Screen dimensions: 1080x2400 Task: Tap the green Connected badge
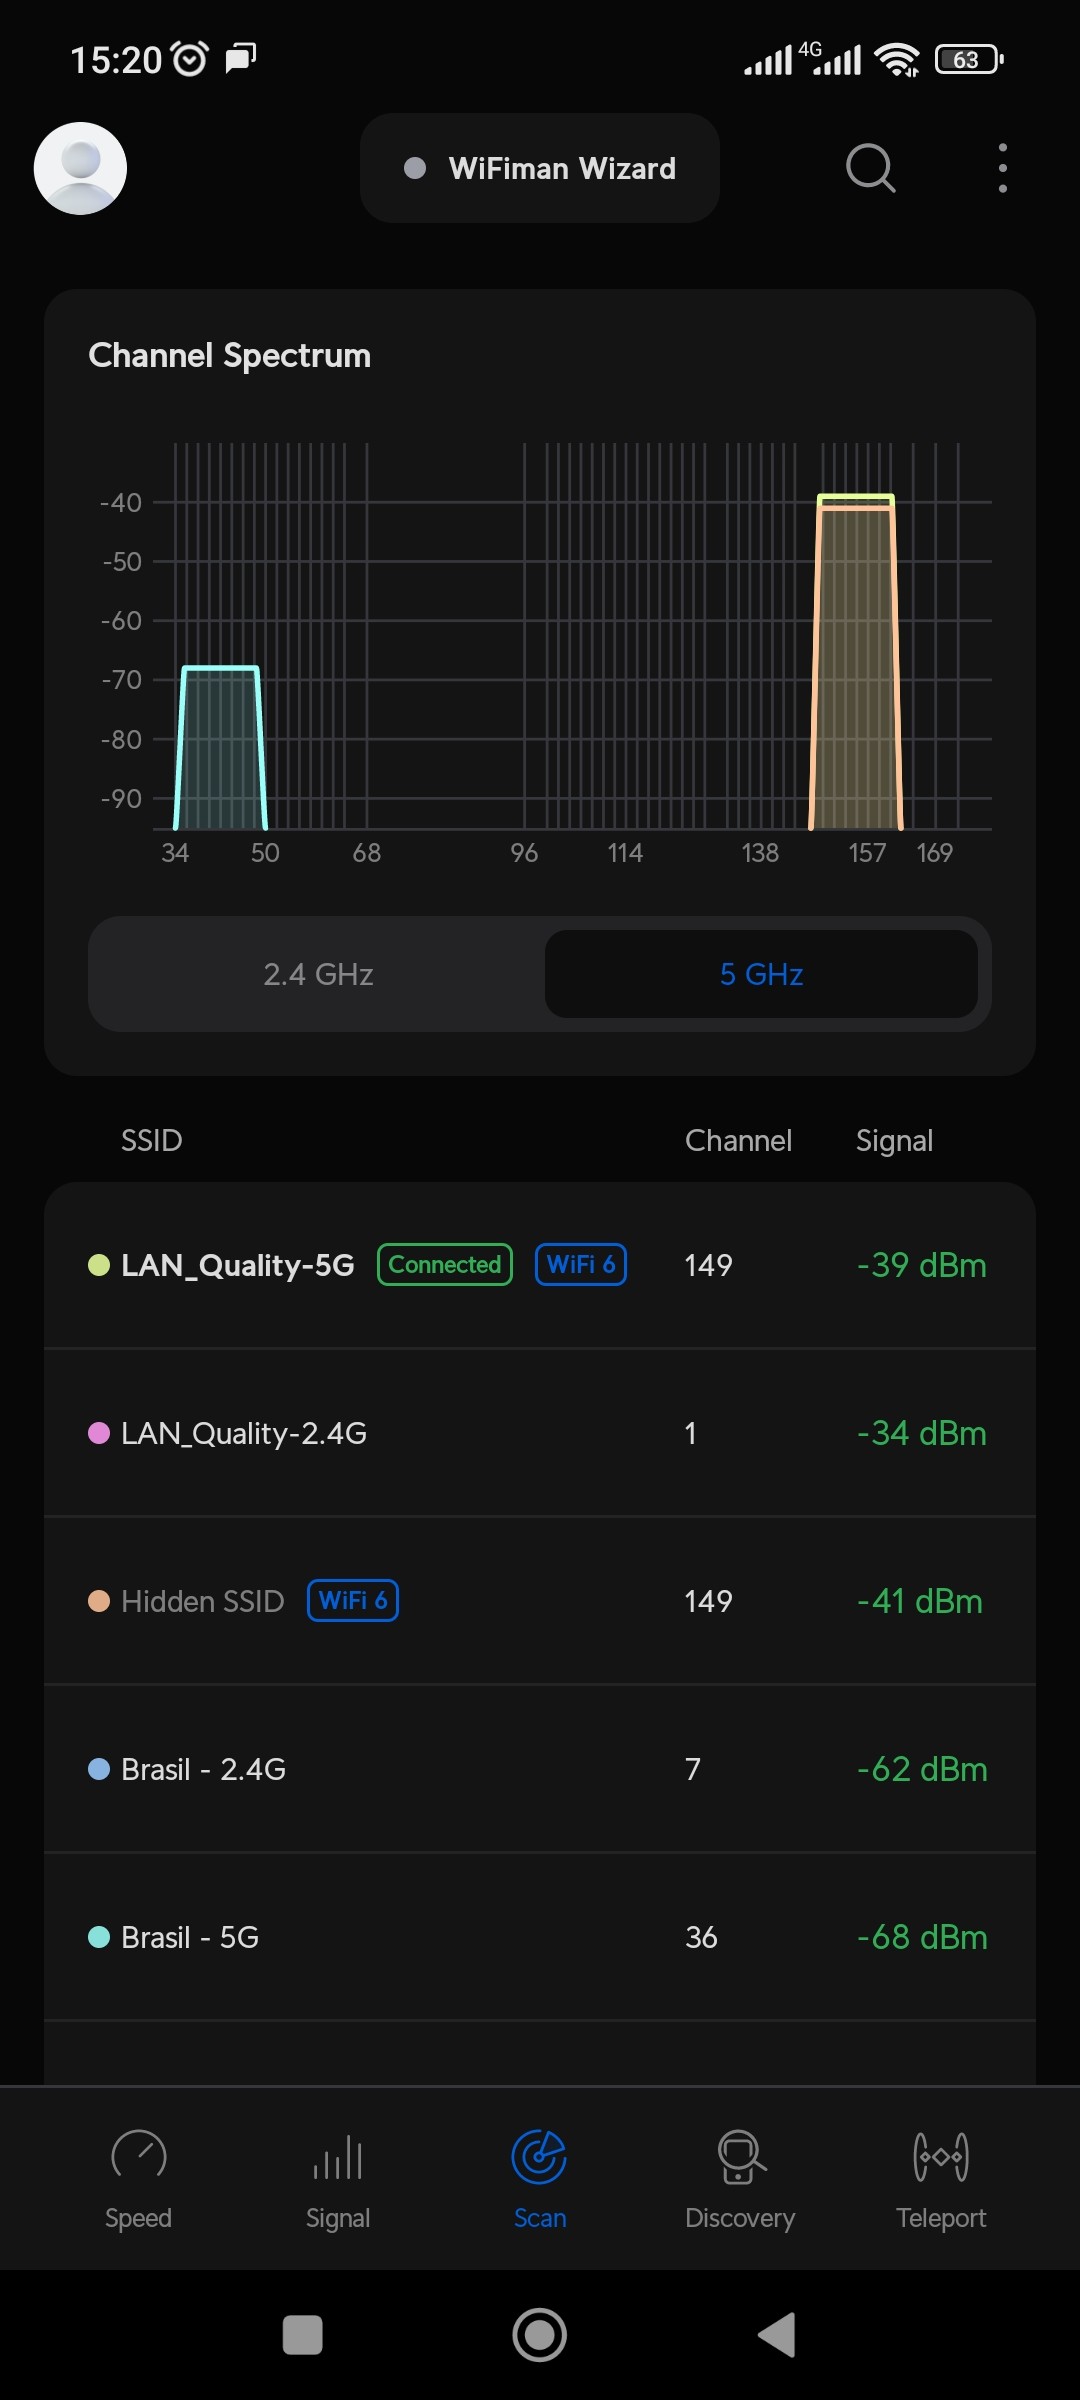pyautogui.click(x=445, y=1265)
